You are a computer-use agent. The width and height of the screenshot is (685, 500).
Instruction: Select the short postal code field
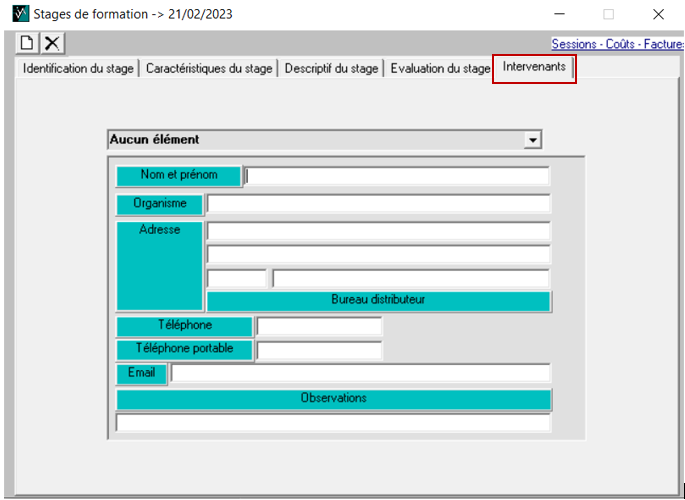click(237, 278)
